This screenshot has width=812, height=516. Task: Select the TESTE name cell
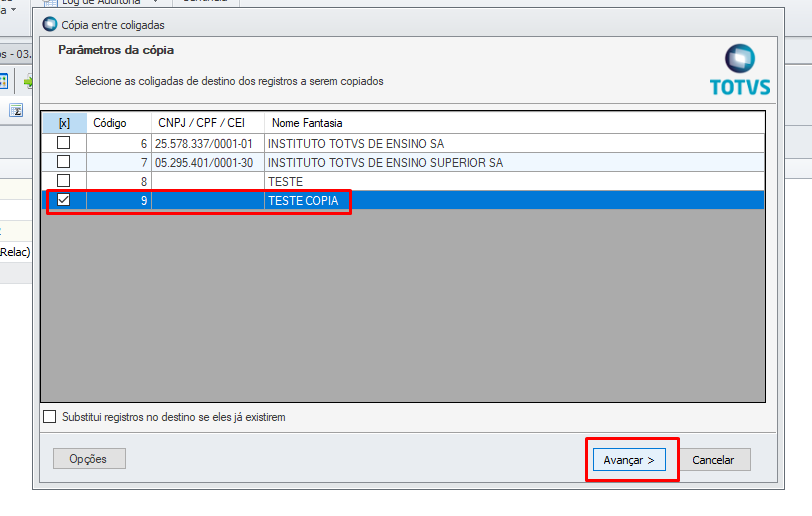click(514, 181)
